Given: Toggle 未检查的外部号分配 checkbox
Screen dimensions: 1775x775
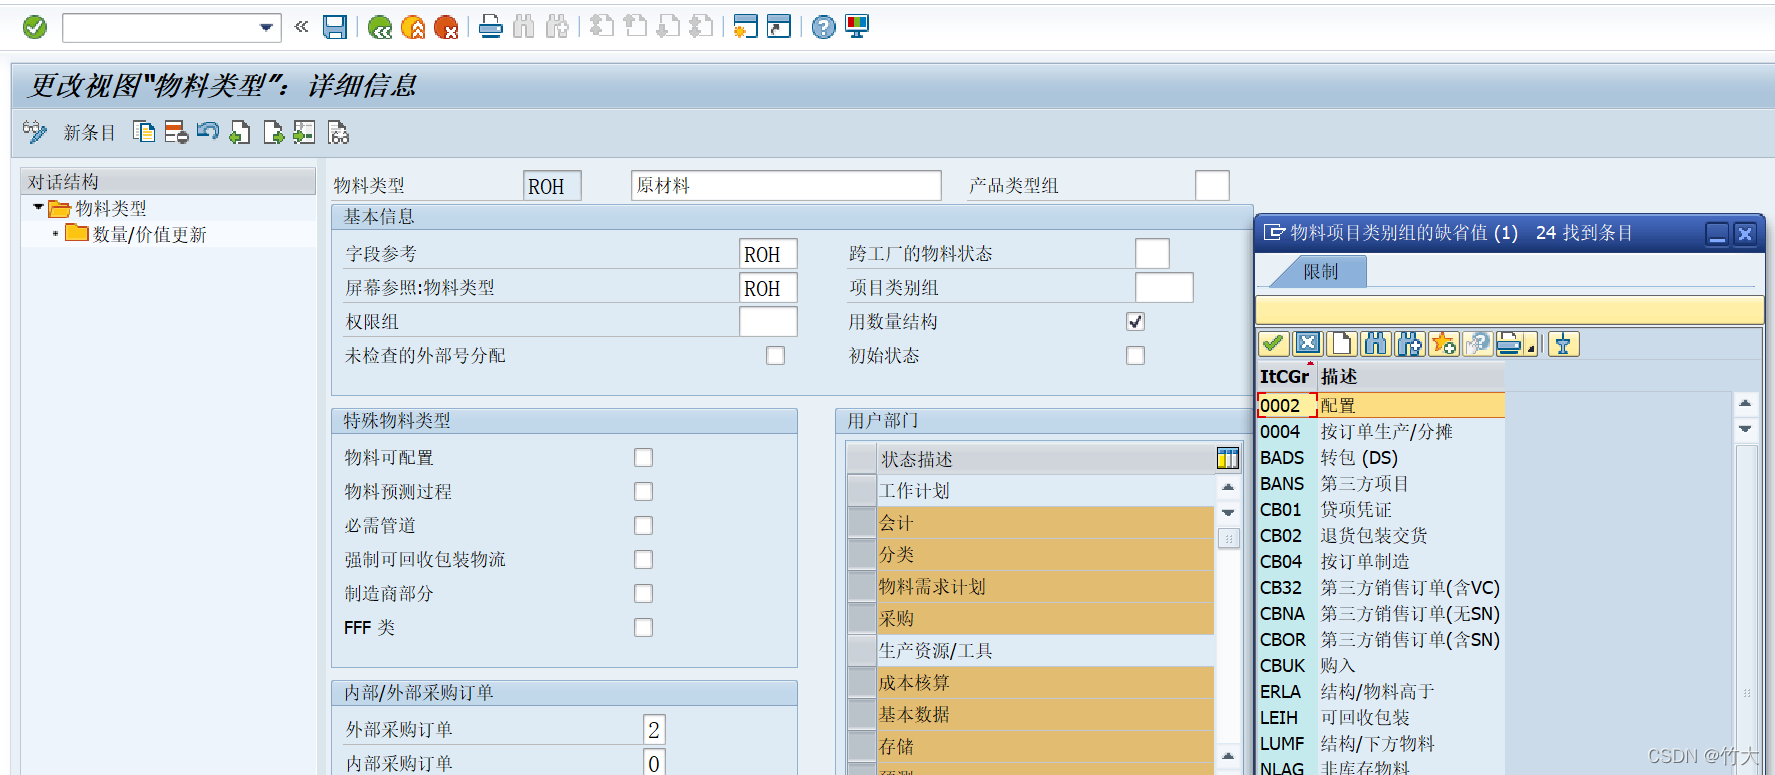Looking at the screenshot, I should 775,355.
